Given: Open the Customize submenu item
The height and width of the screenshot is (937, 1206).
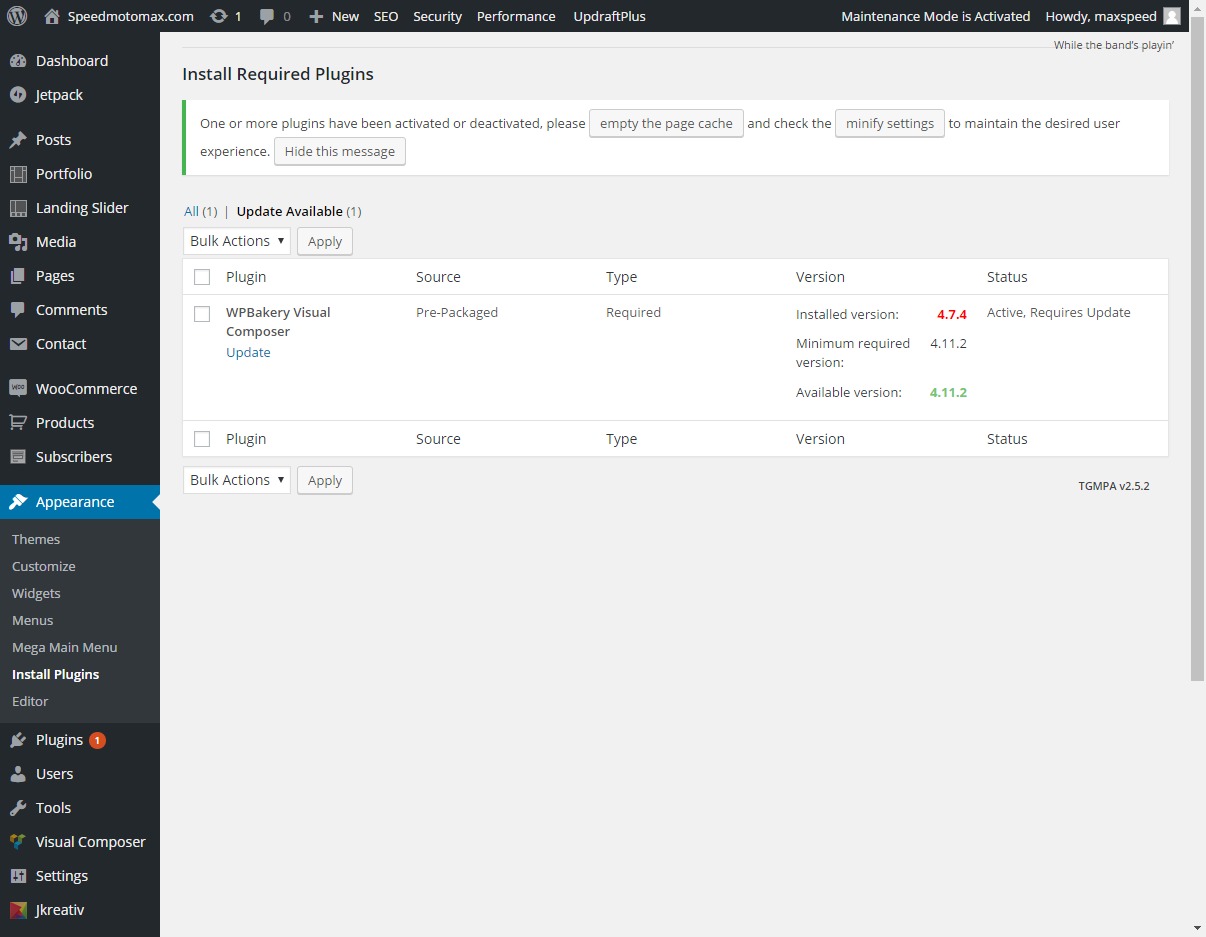Looking at the screenshot, I should pyautogui.click(x=44, y=566).
